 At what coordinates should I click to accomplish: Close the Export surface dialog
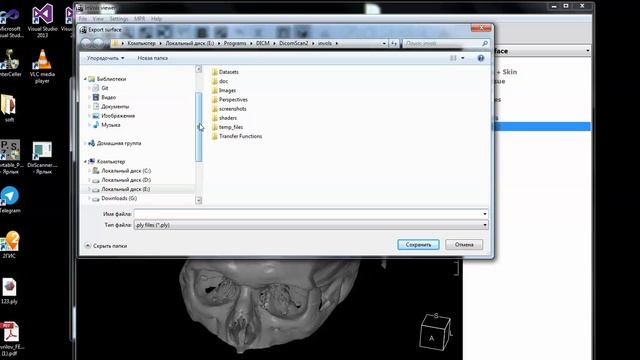481,28
